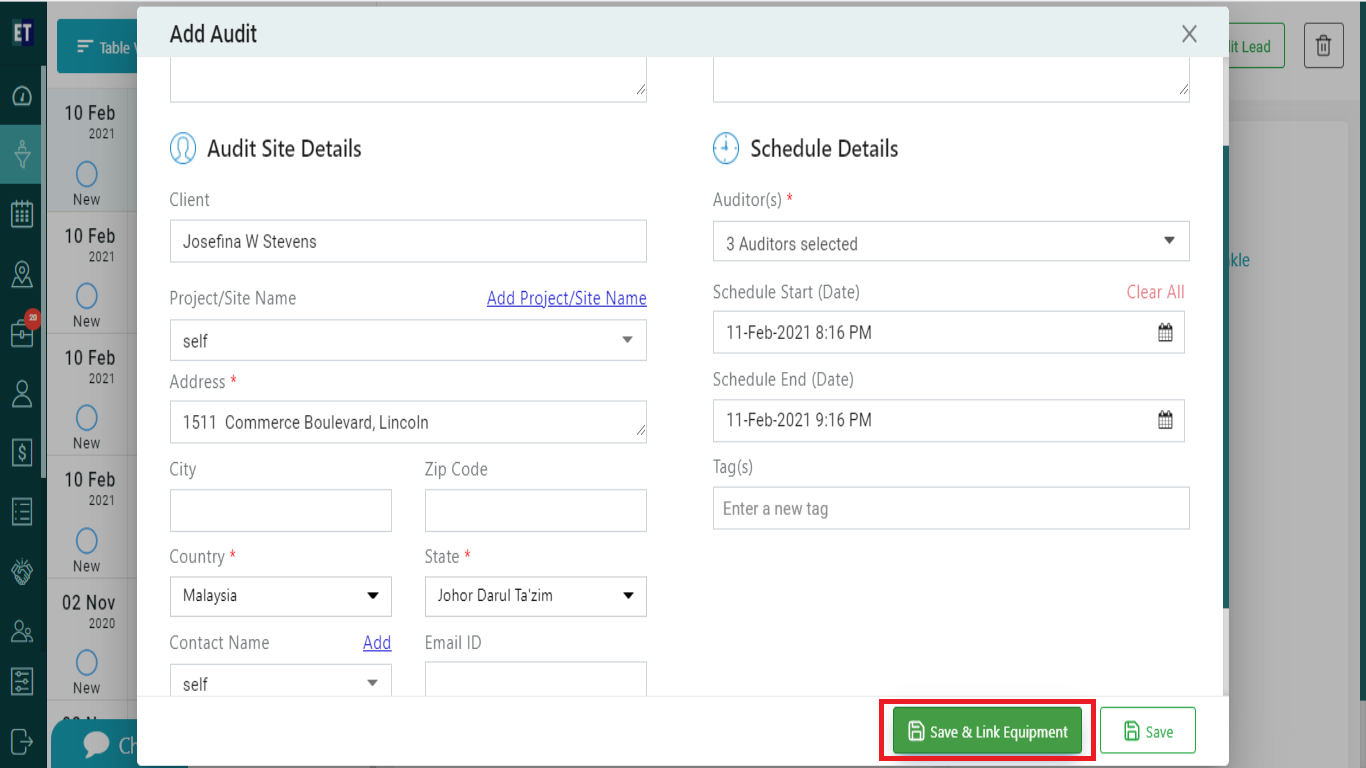Select the New status circle under 02 Nov 2020
The width and height of the screenshot is (1366, 768).
(87, 662)
